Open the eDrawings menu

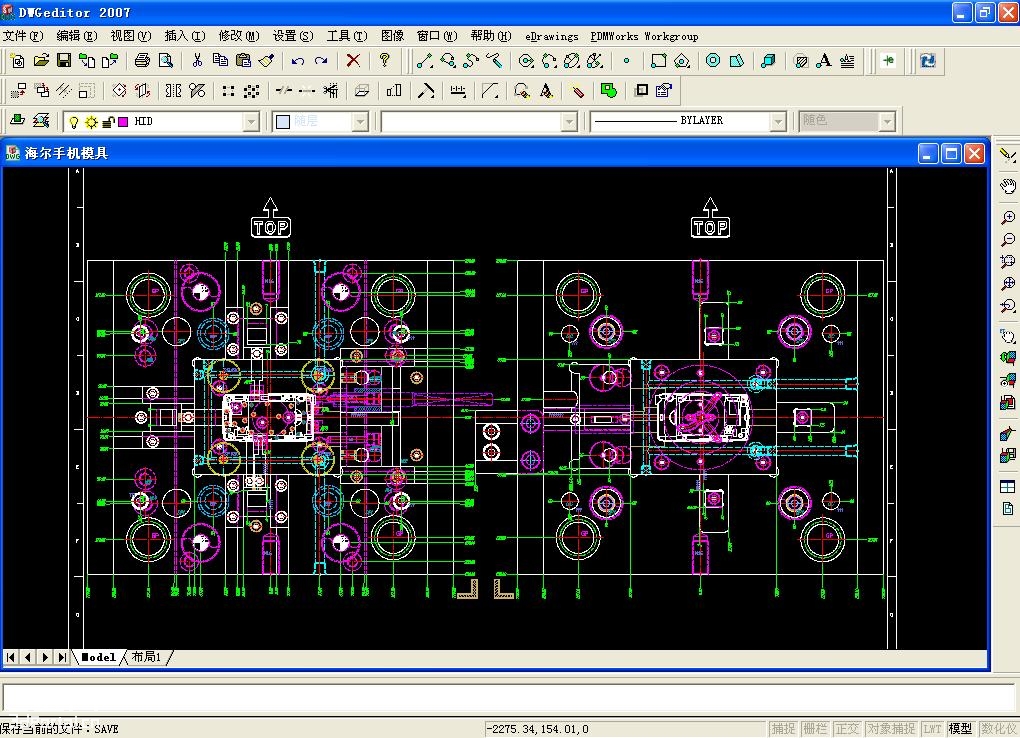coord(552,36)
